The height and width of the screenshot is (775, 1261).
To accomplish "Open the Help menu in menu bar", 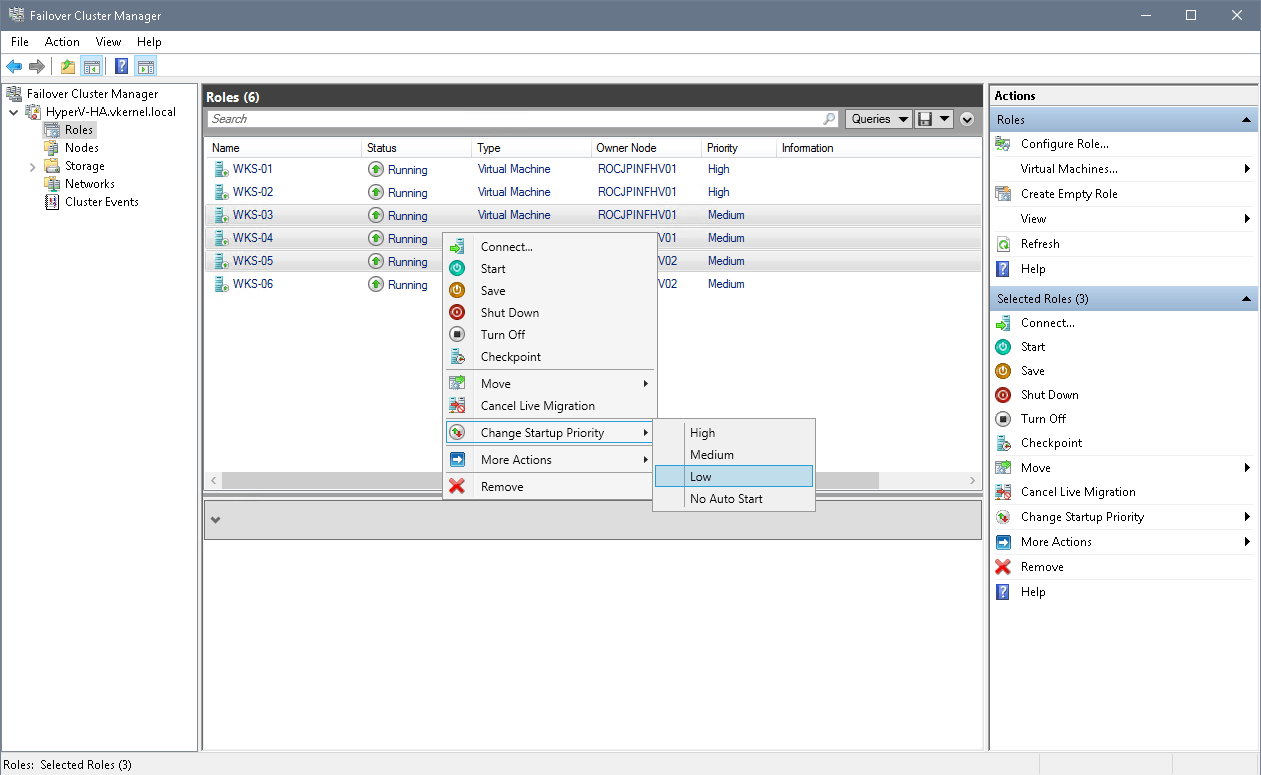I will [x=149, y=42].
